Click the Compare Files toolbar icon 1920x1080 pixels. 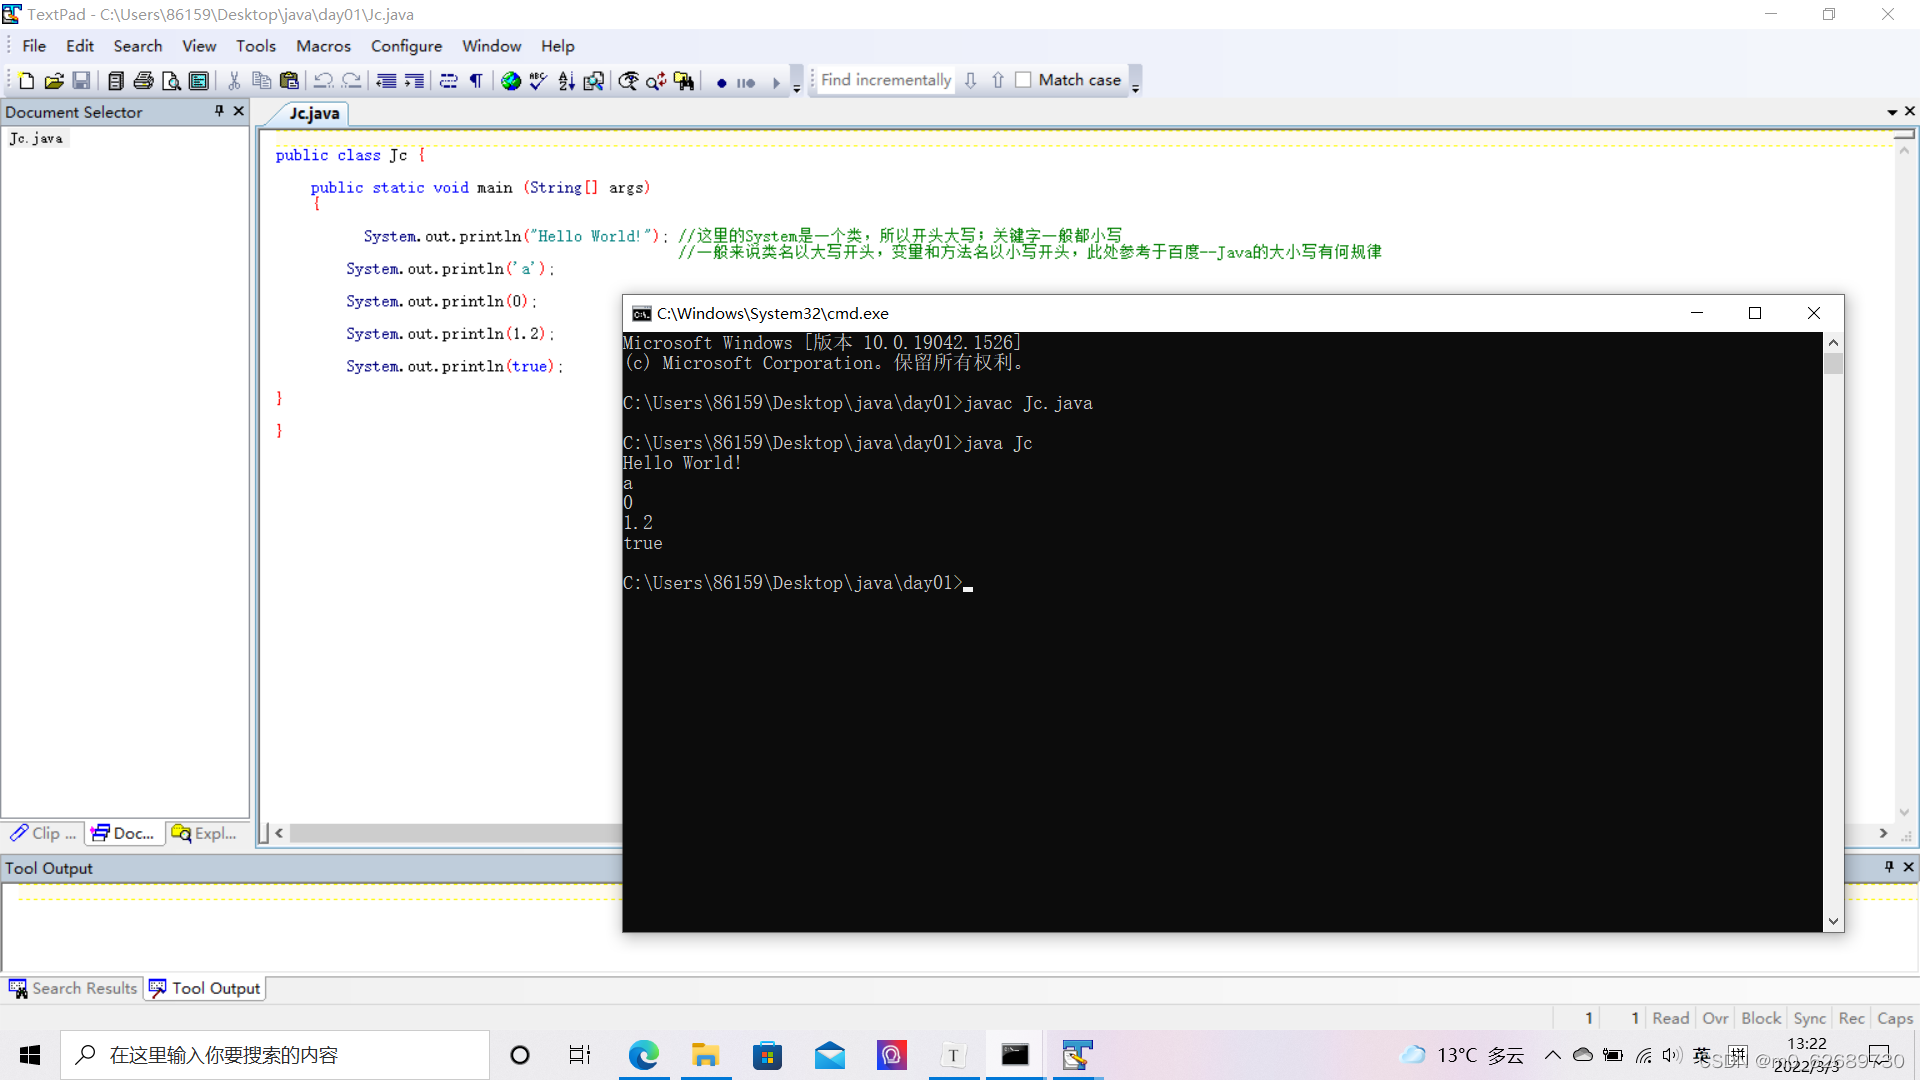594,81
